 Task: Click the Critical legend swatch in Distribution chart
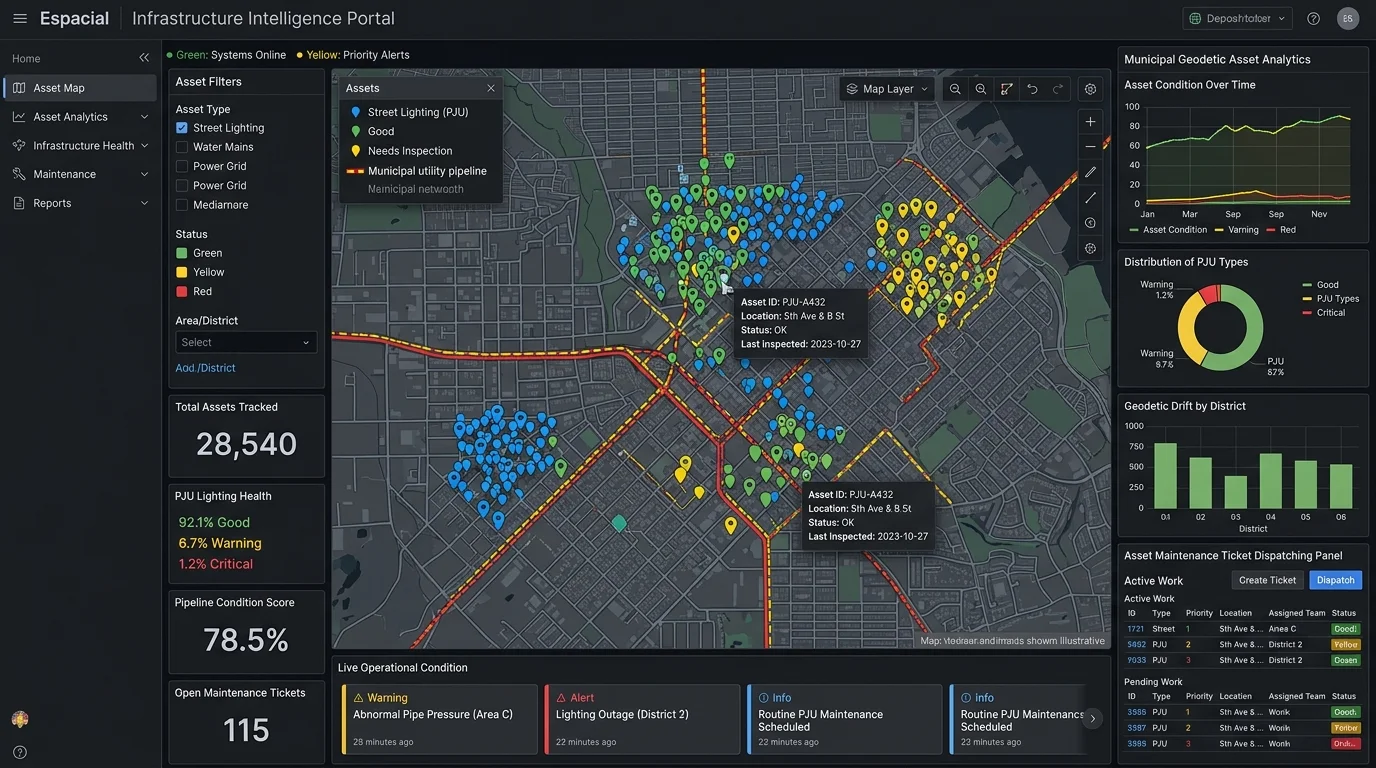[1308, 313]
